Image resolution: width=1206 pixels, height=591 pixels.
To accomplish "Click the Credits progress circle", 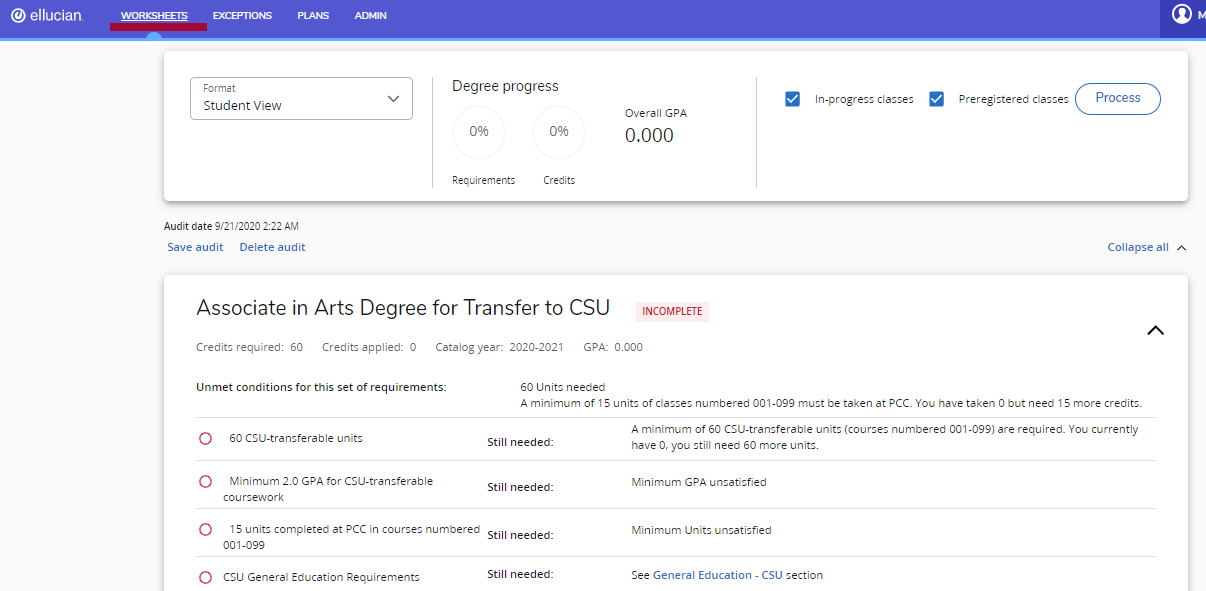I will (559, 132).
